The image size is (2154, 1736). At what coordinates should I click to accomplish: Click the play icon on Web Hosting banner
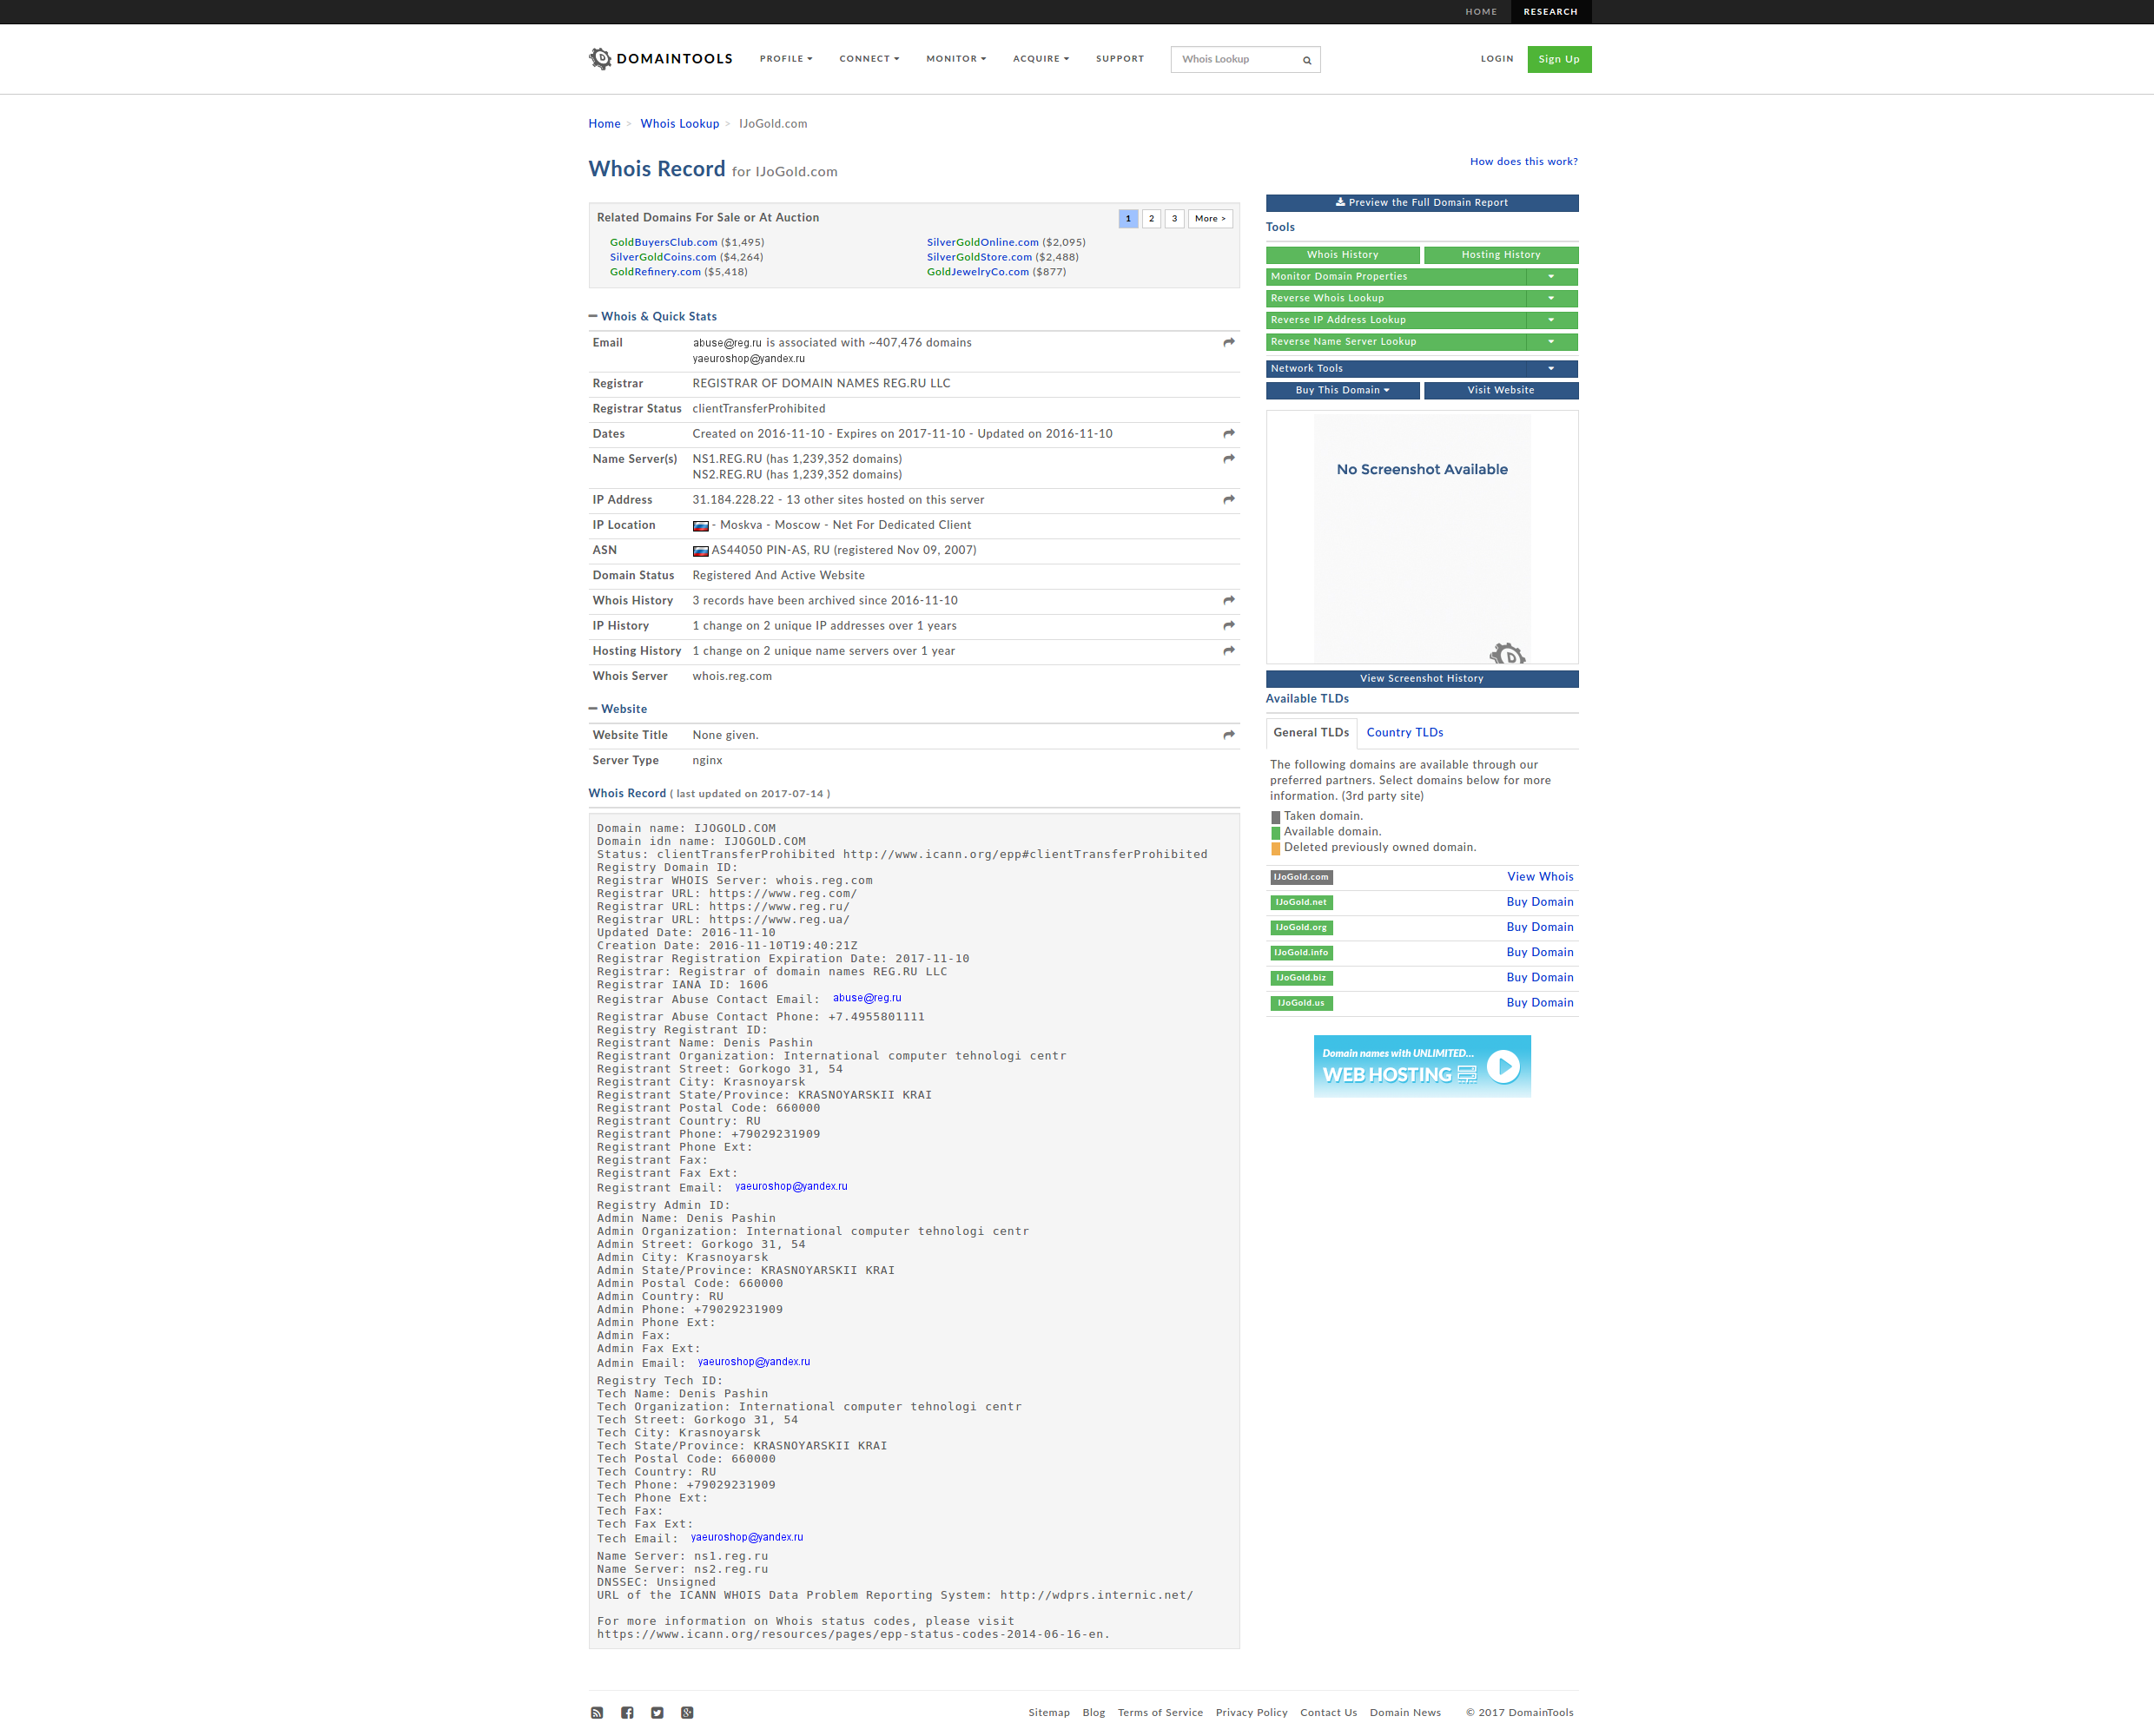pos(1503,1066)
